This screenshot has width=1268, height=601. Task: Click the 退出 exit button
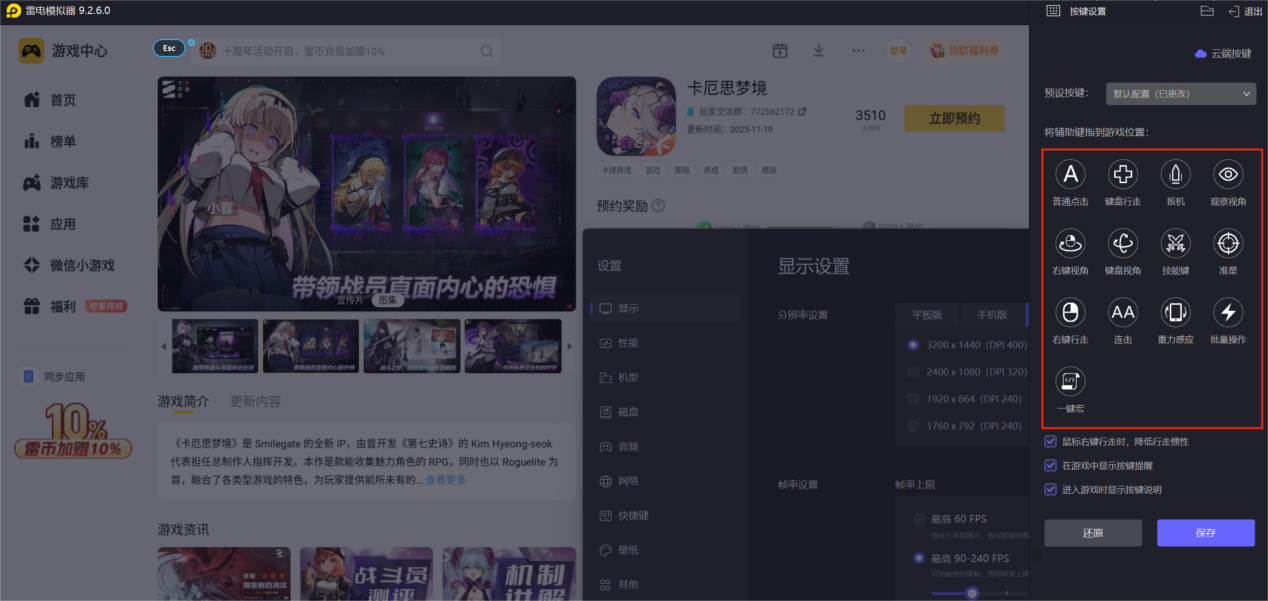click(x=1245, y=11)
